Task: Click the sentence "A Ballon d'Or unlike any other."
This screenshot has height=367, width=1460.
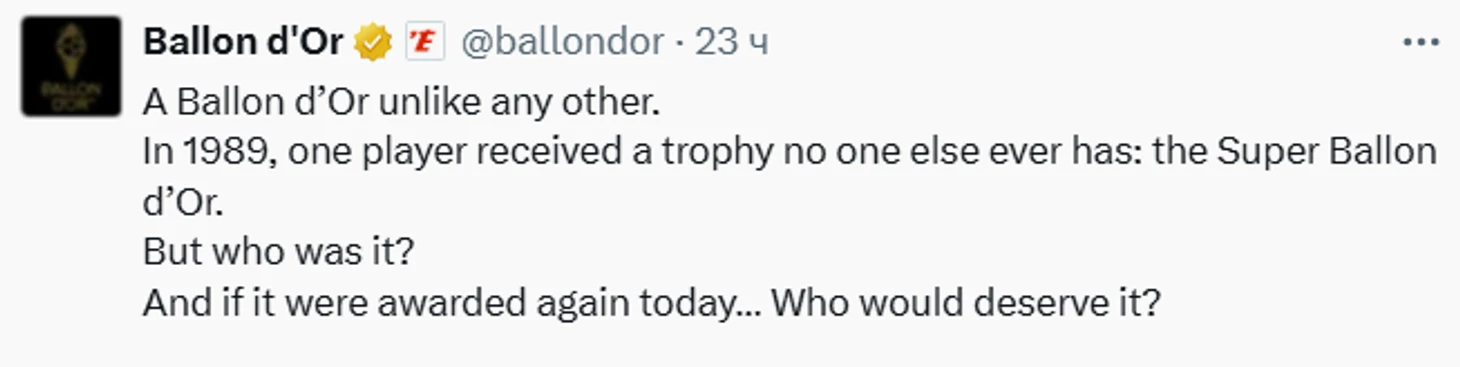Action: pos(402,102)
